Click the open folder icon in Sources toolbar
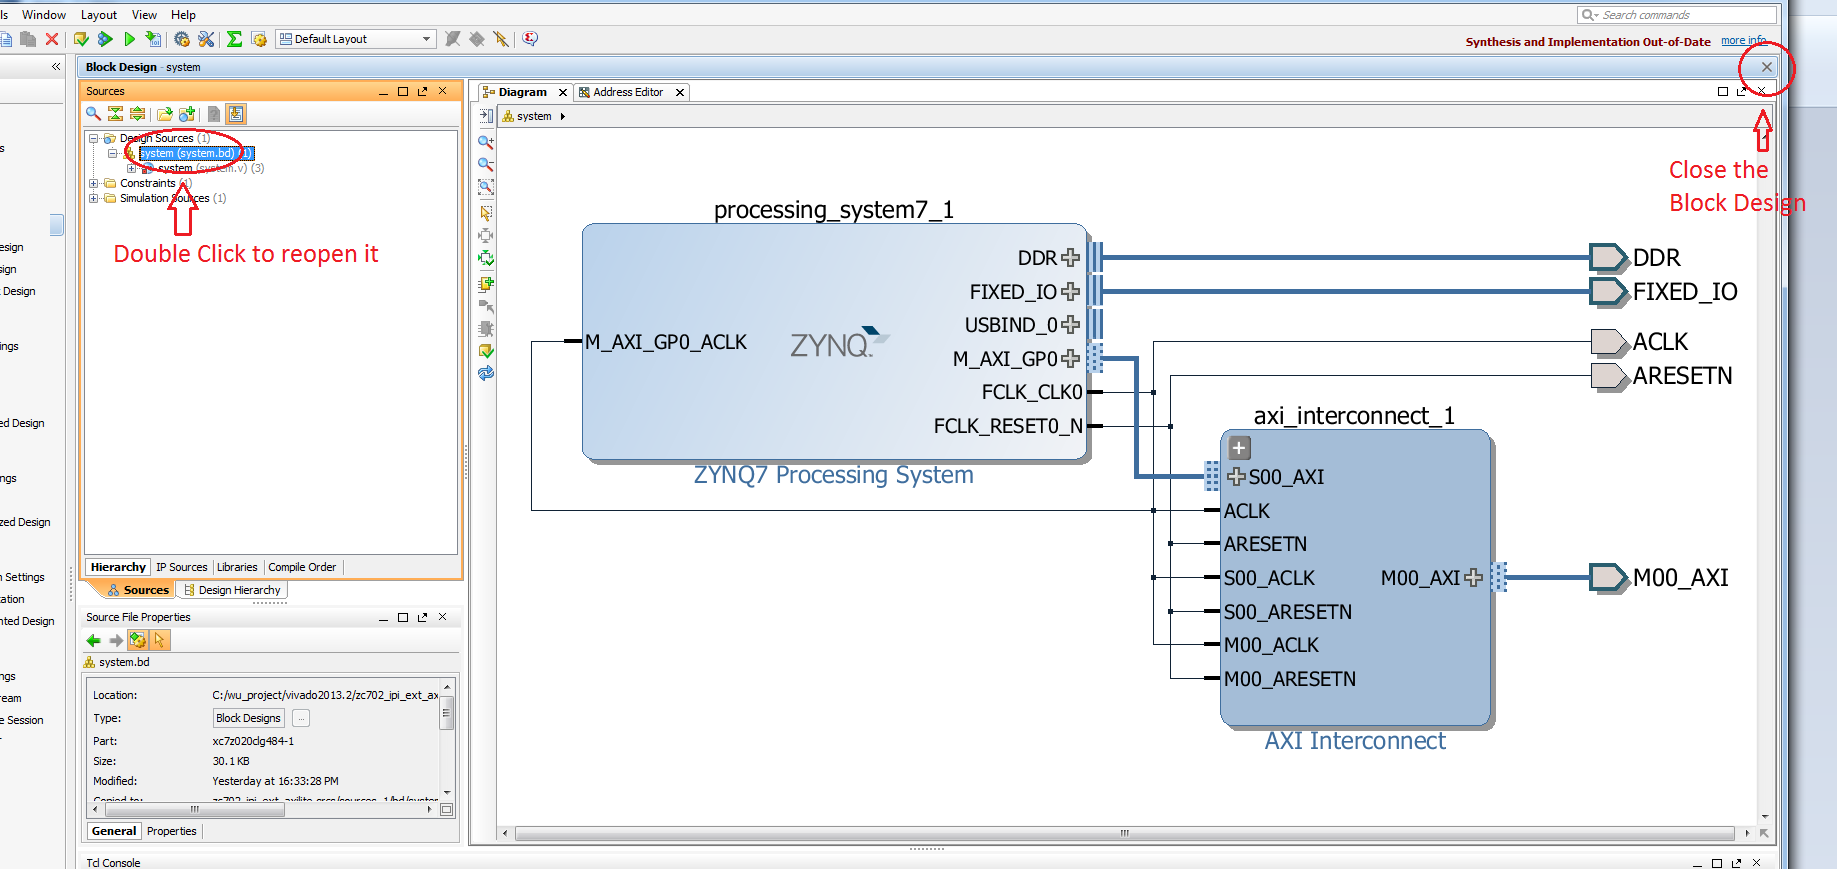 coord(165,114)
